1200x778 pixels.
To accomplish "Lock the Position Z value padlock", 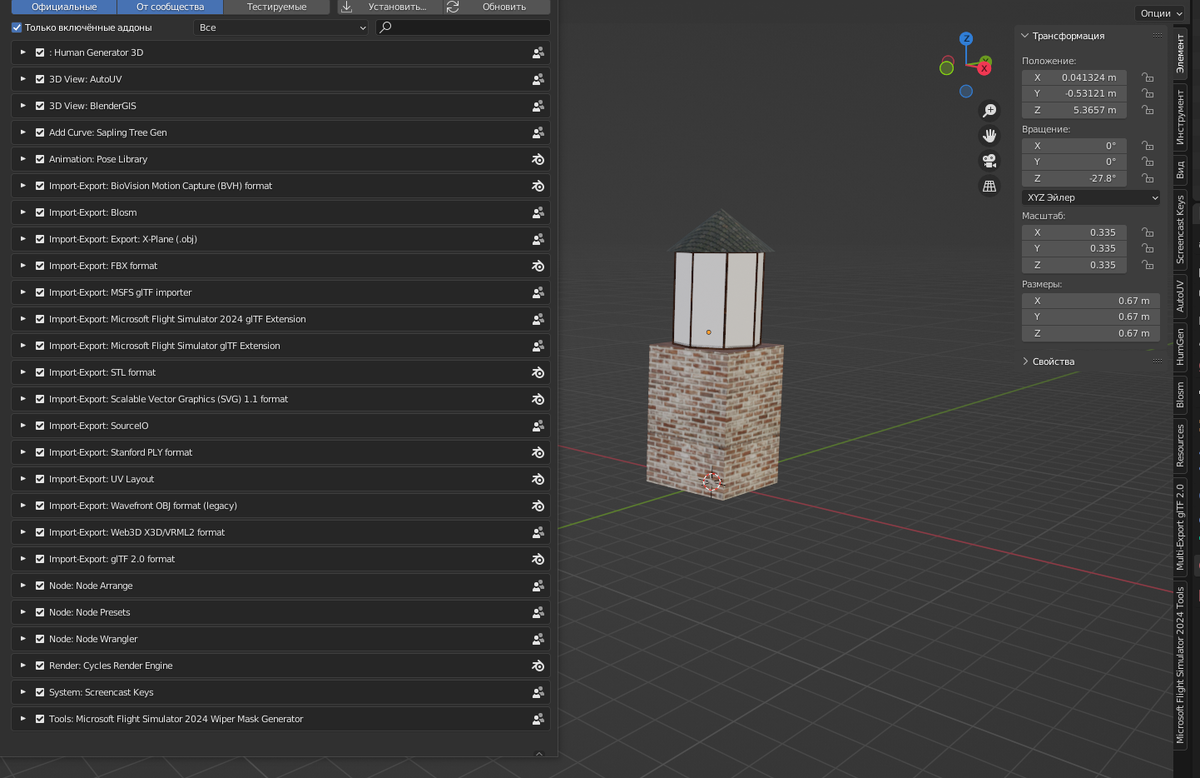I will pyautogui.click(x=1148, y=110).
